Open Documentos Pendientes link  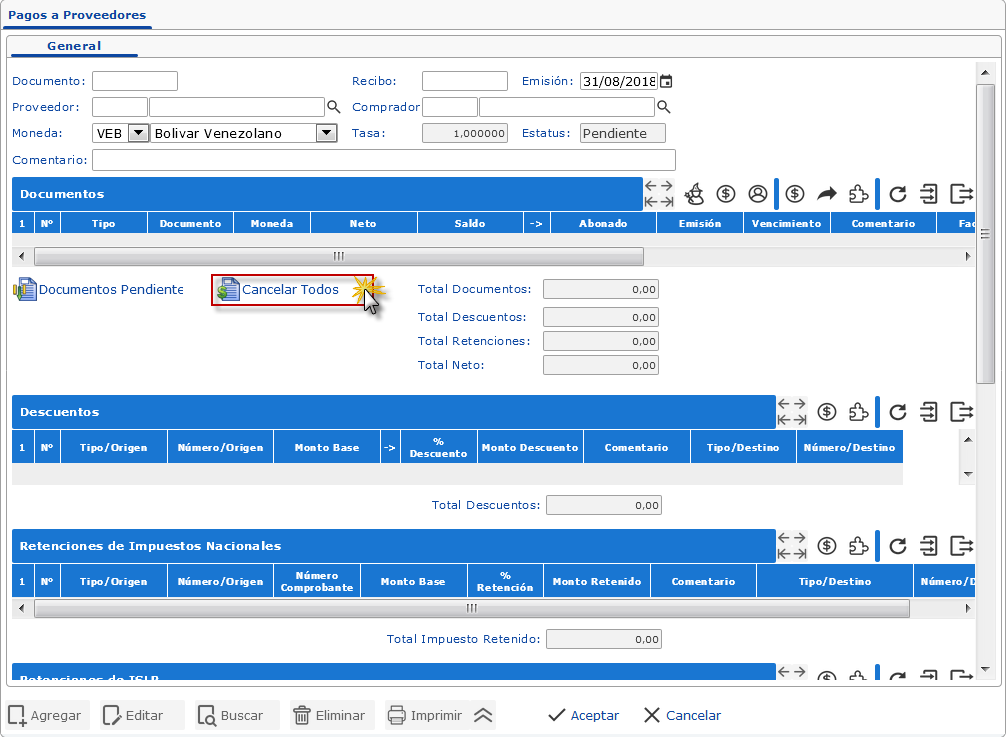tap(110, 290)
